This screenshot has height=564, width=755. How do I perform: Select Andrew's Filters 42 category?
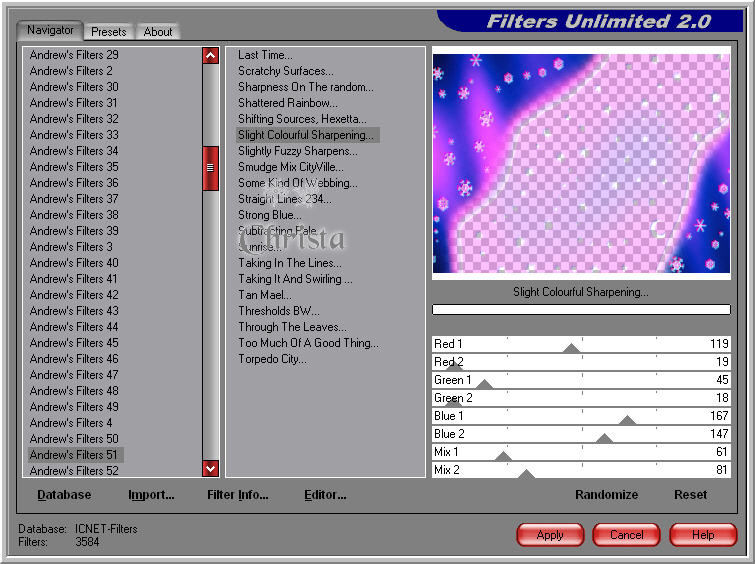coord(74,295)
